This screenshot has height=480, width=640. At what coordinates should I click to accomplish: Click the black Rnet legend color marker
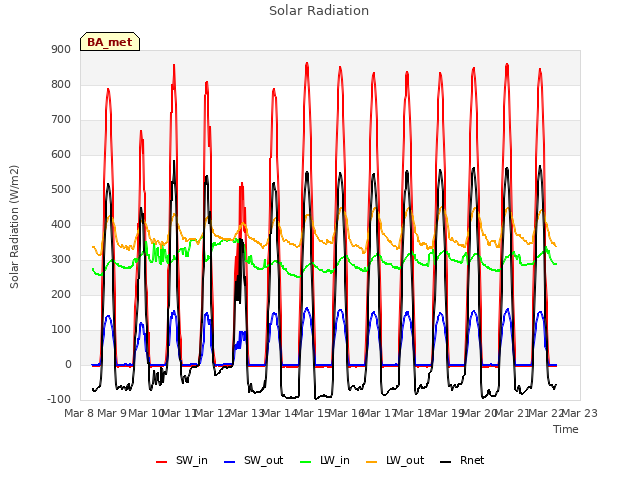[x=446, y=462]
